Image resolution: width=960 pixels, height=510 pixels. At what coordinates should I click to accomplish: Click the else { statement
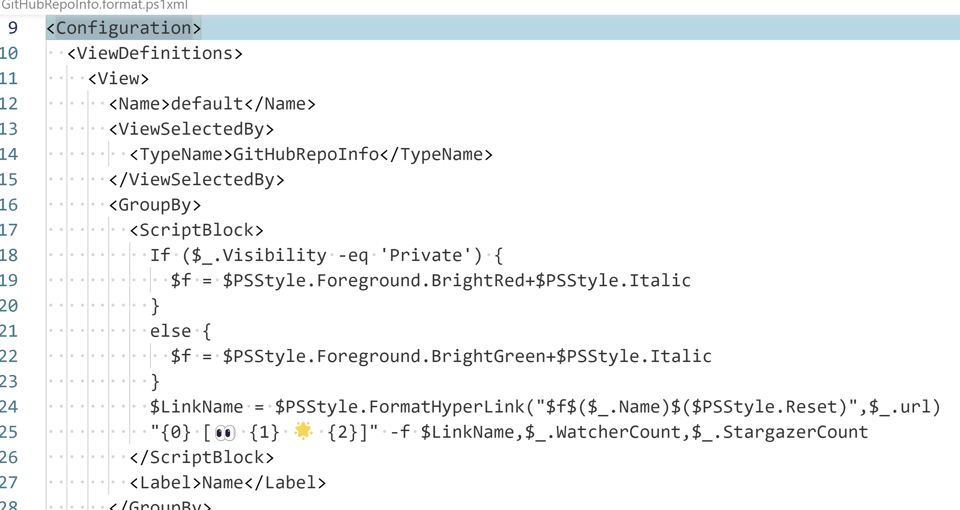(181, 331)
